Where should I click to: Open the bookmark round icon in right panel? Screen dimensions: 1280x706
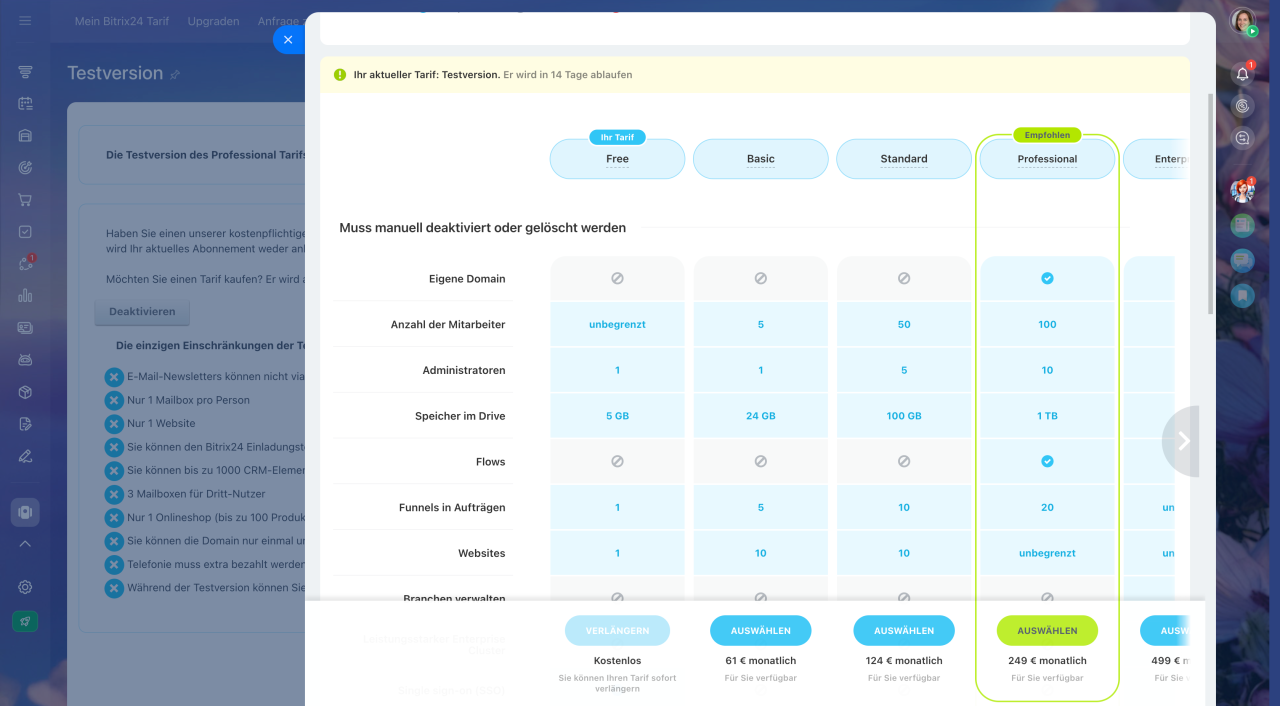tap(1243, 295)
